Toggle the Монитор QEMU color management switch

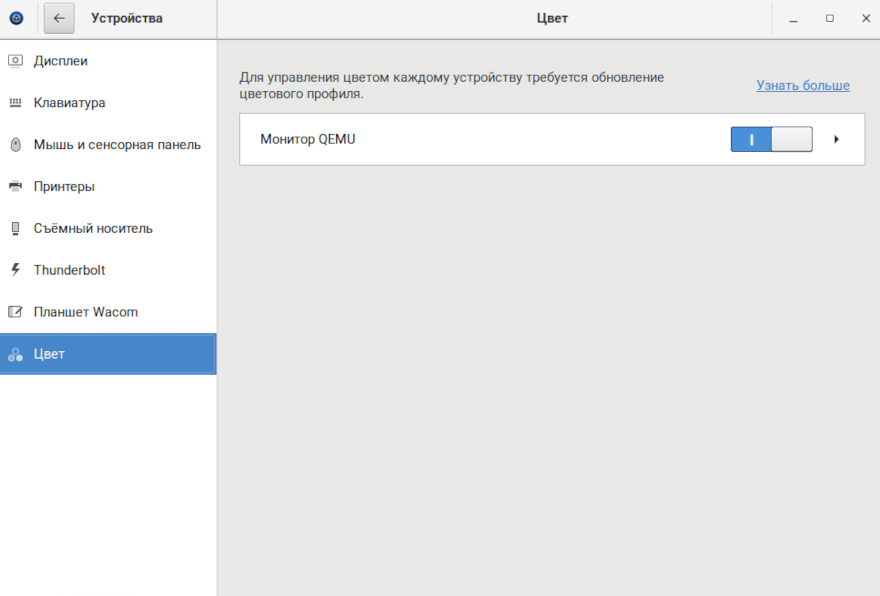[771, 140]
